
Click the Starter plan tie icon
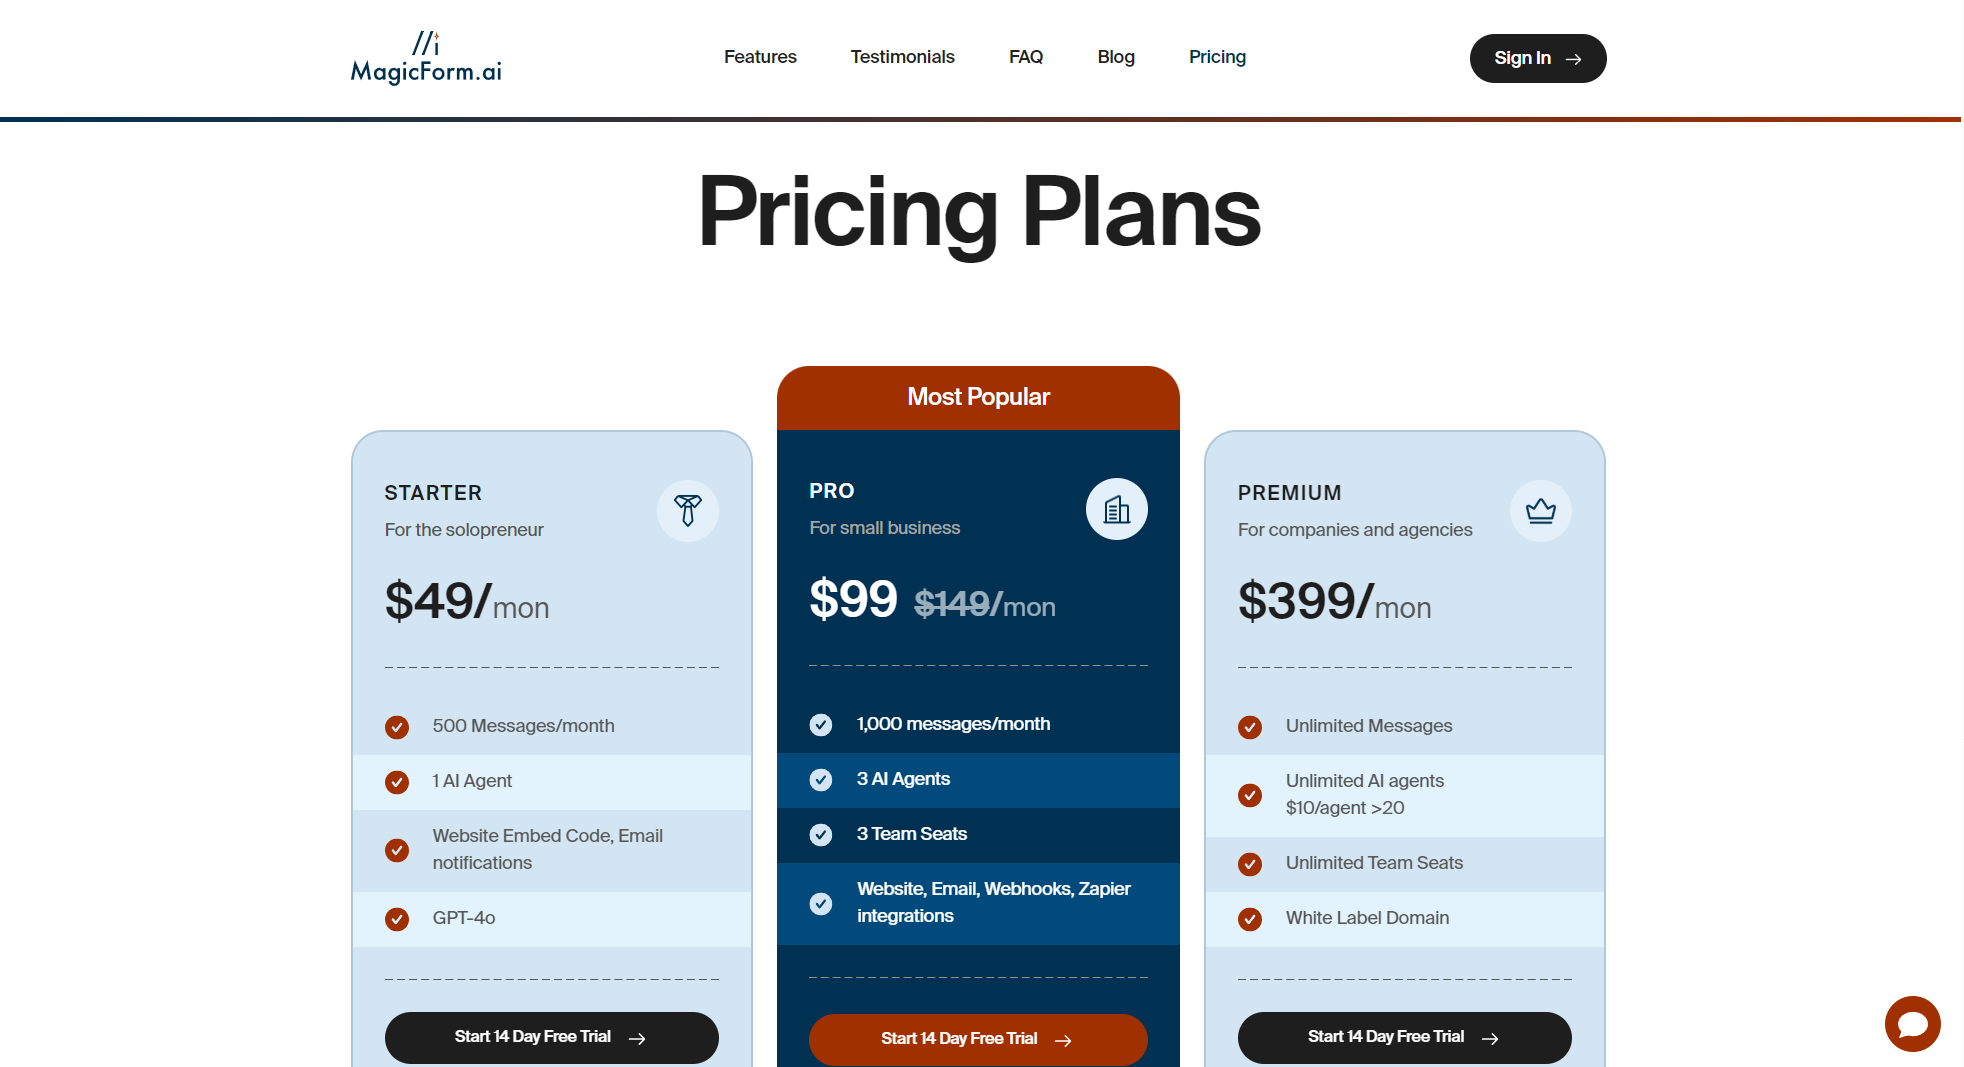tap(687, 510)
